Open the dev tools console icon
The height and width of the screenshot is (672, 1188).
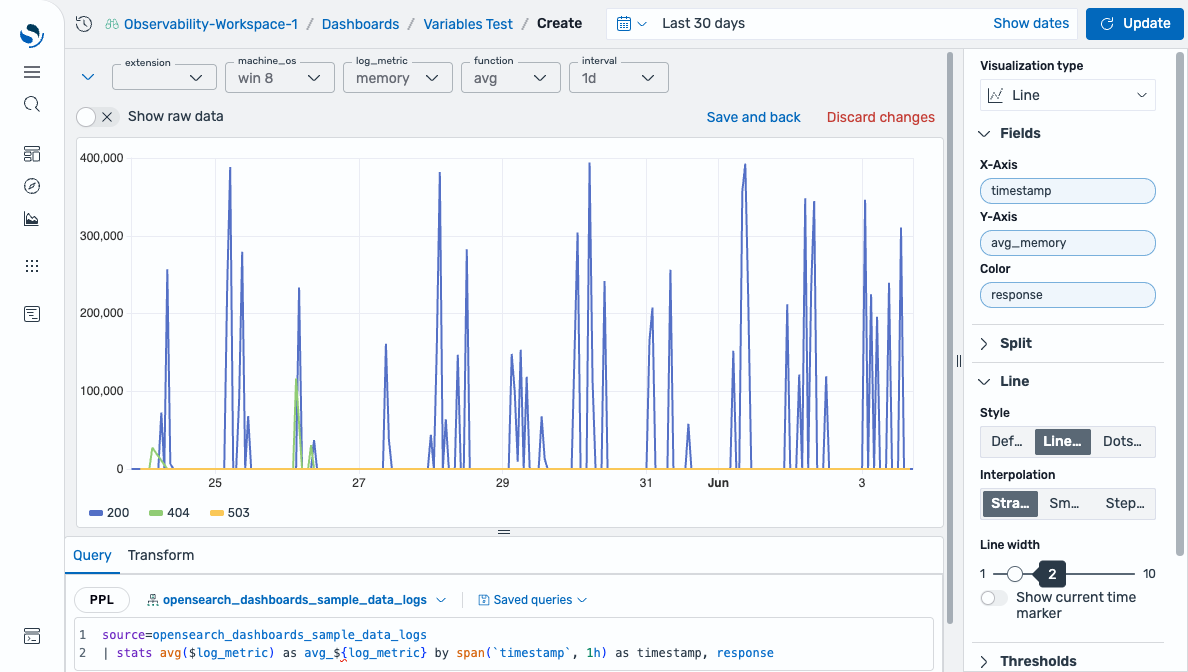tap(32, 636)
